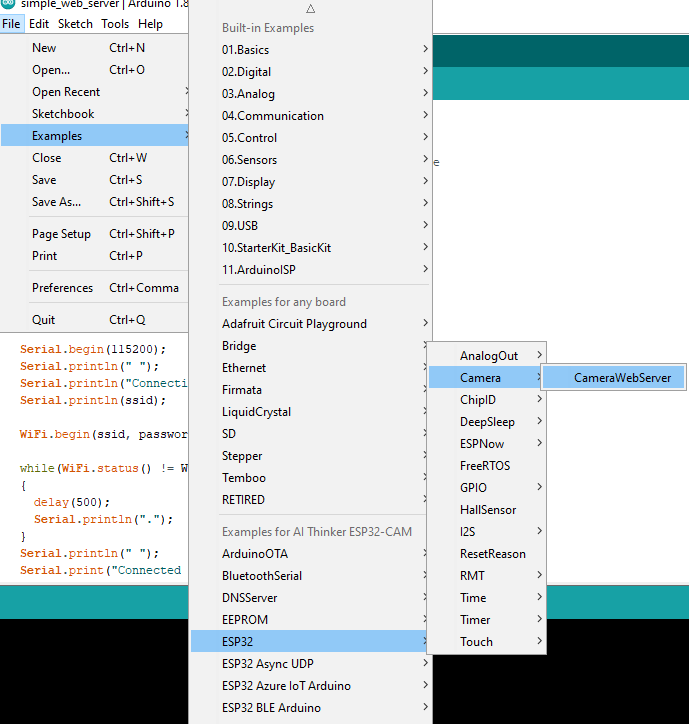Click the scroll-up triangle atop examples list

310,9
